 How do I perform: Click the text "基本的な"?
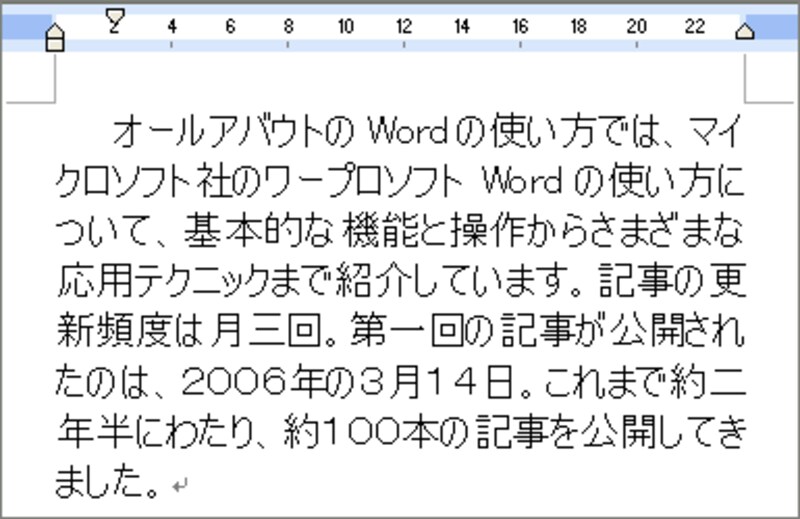coord(258,232)
